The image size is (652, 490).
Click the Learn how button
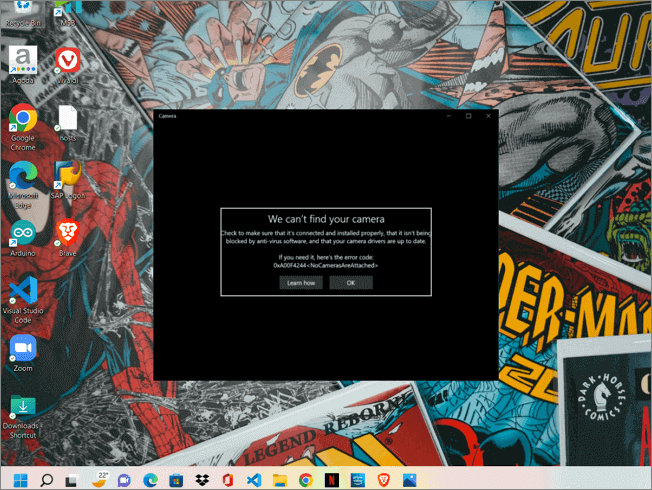coord(301,283)
